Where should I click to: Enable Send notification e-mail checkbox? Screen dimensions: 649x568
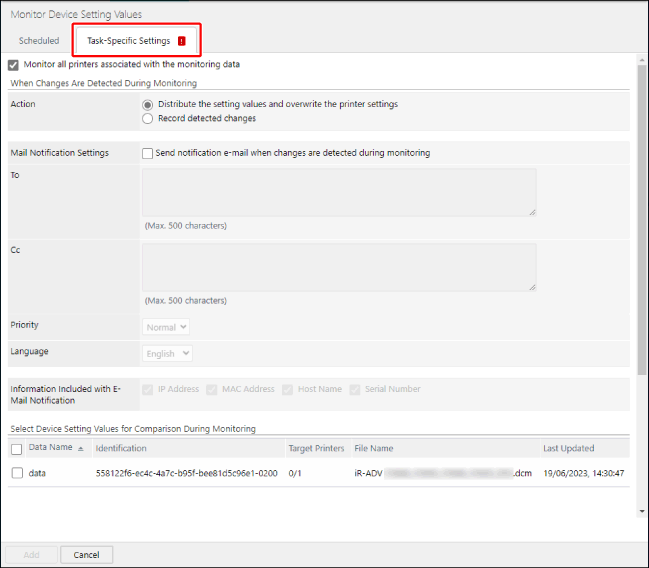pyautogui.click(x=148, y=154)
